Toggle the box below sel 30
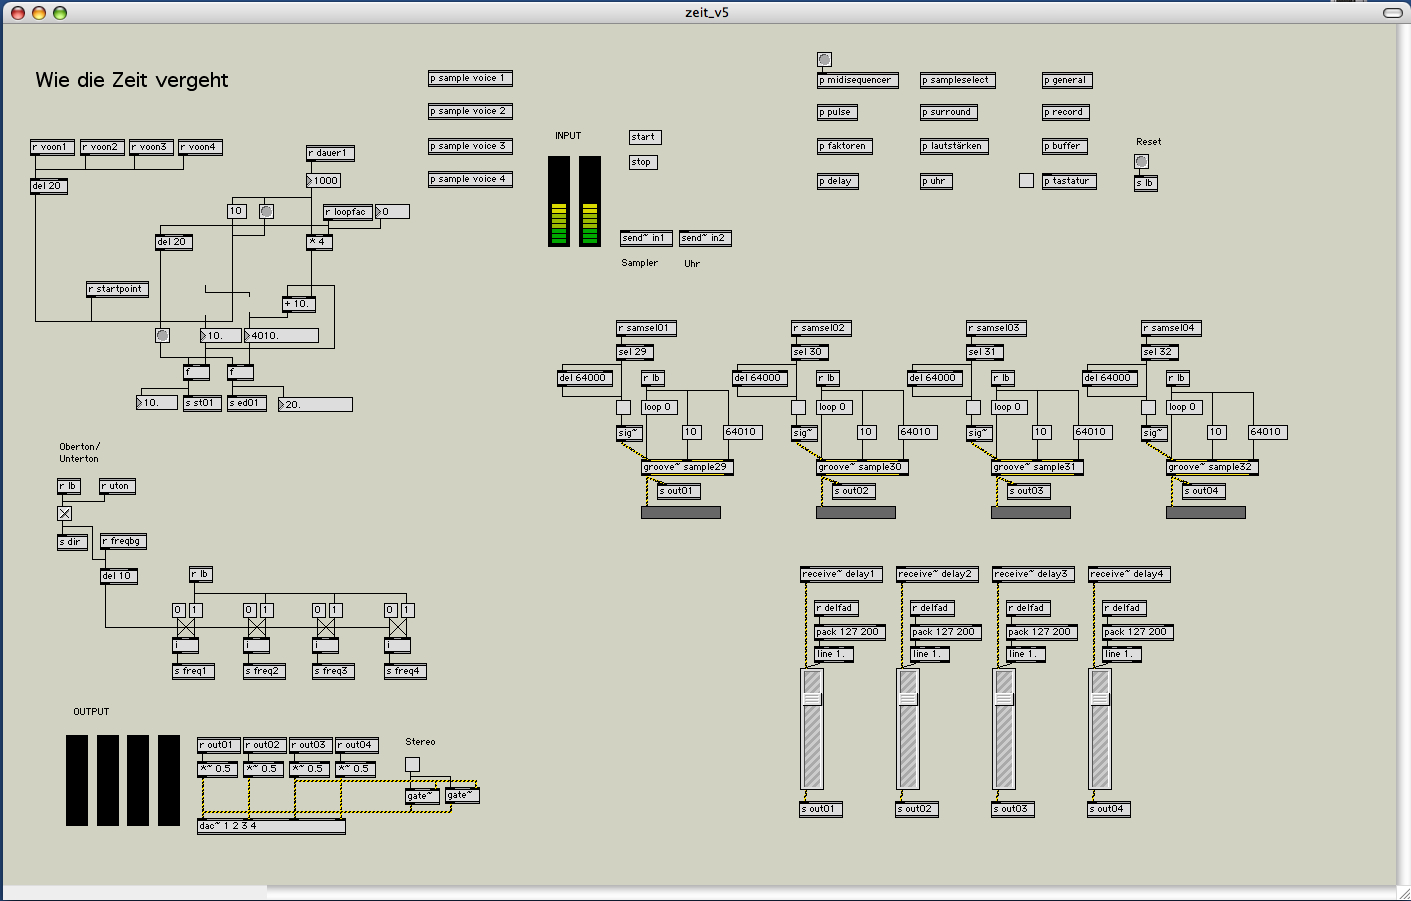 tap(798, 408)
